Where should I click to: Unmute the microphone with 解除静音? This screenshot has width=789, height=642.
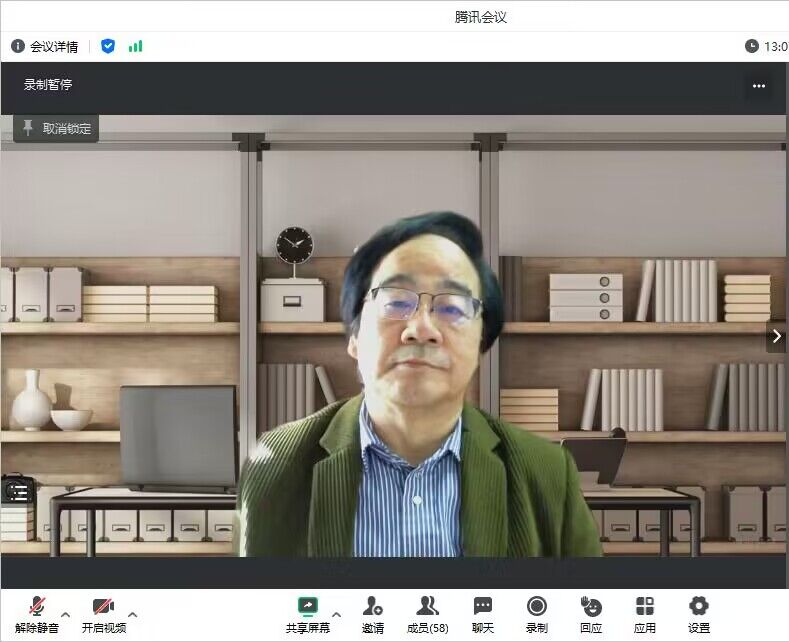tap(37, 613)
